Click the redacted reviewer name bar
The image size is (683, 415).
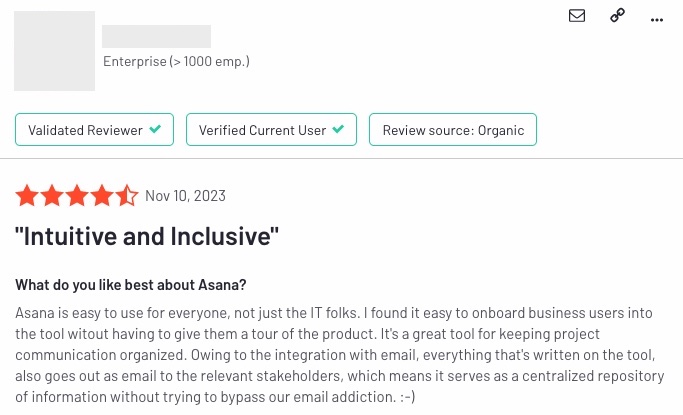(x=156, y=36)
